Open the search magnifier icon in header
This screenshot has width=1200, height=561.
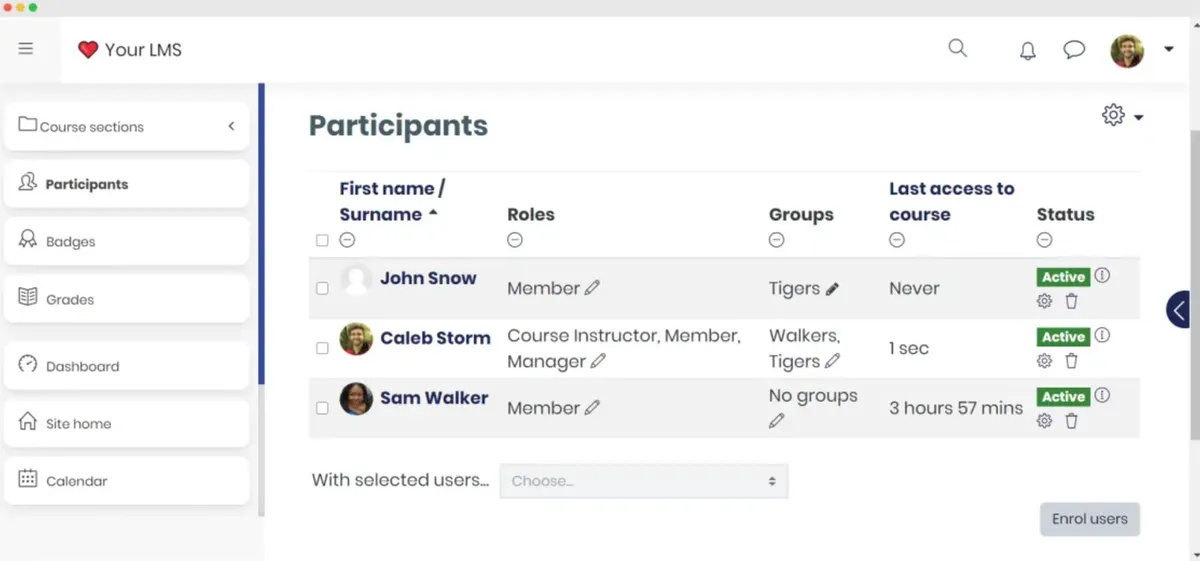point(957,48)
